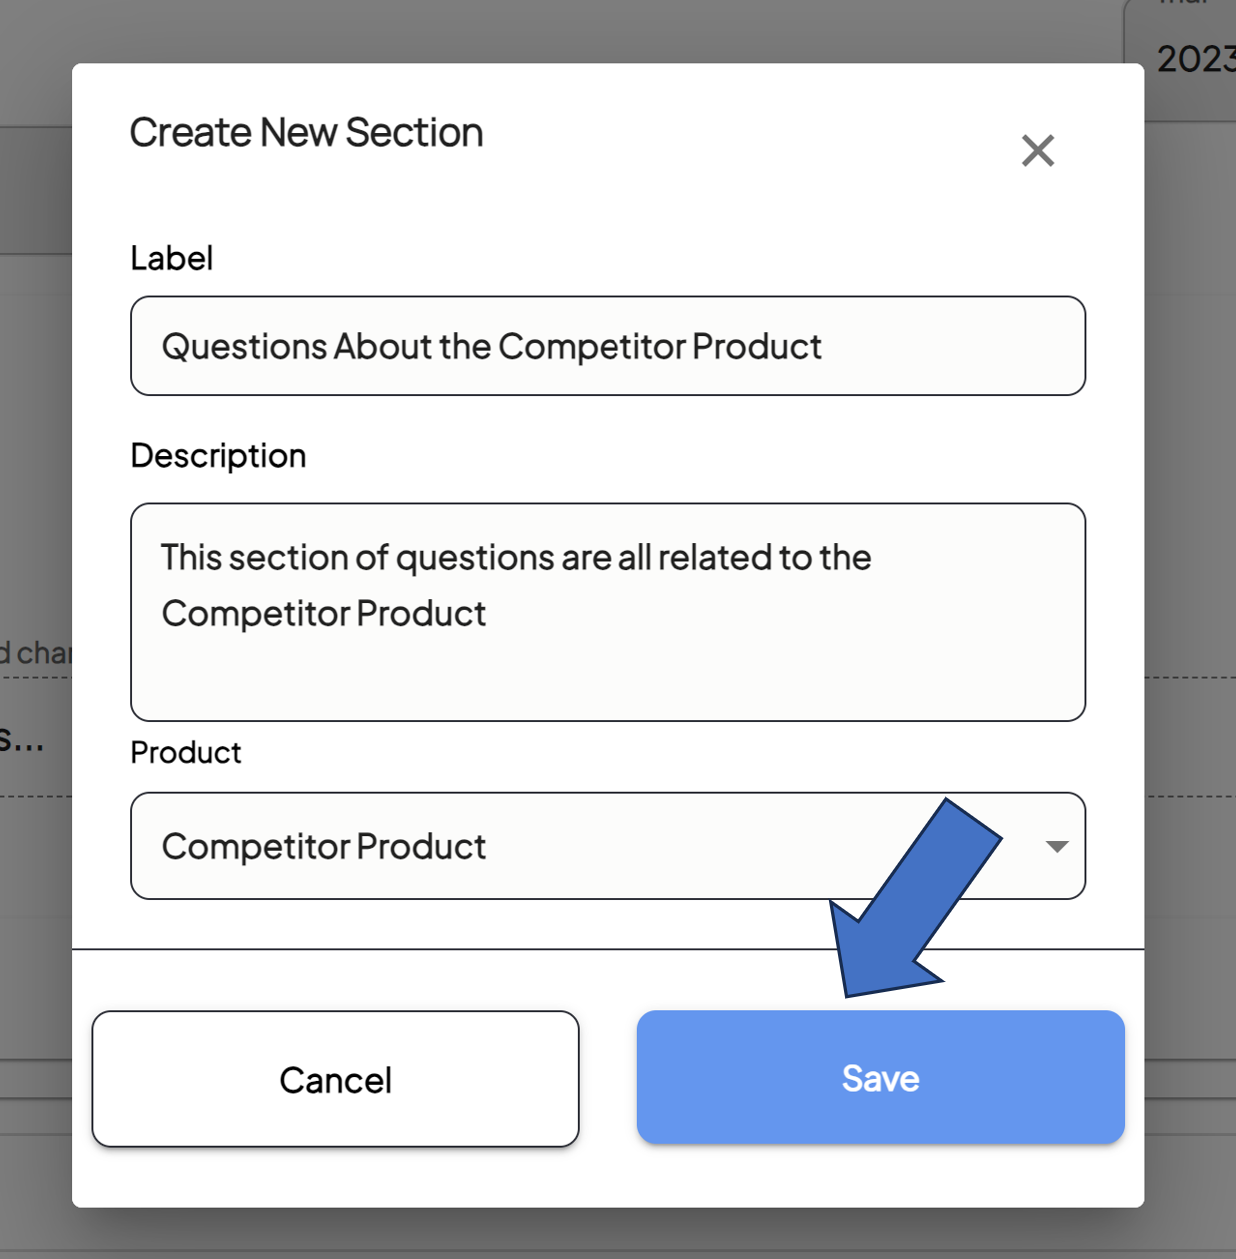
Task: Place cursor after "Competitor Product" in Description
Action: tap(488, 613)
